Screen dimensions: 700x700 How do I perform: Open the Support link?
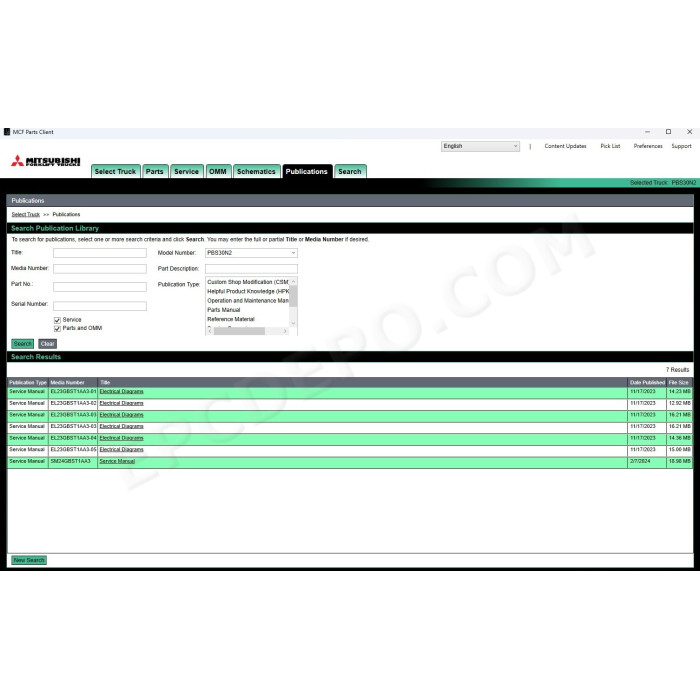point(681,146)
